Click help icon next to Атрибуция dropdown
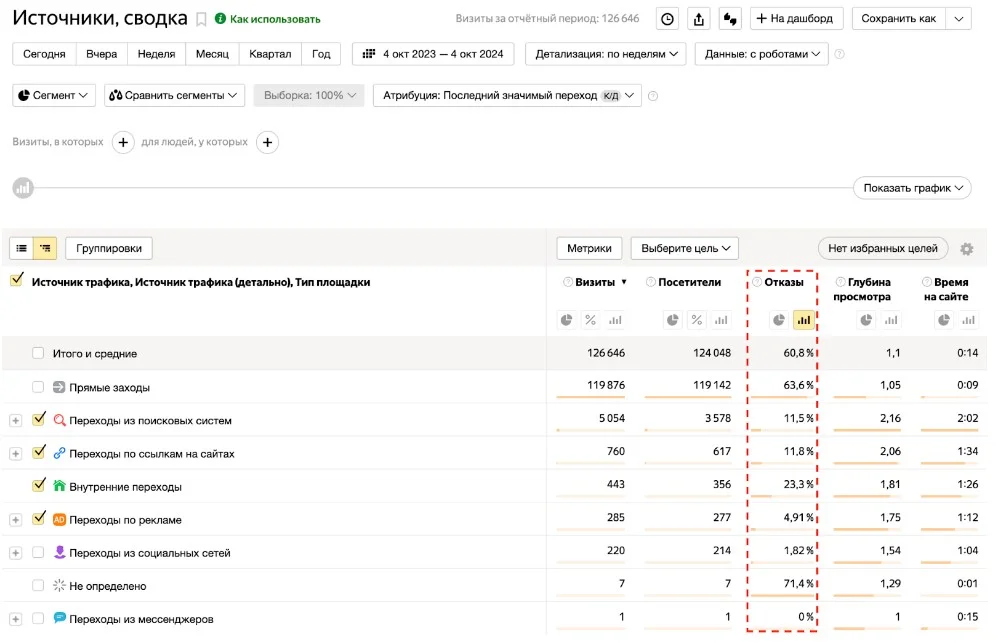Screen dimensions: 997x643 (652, 96)
